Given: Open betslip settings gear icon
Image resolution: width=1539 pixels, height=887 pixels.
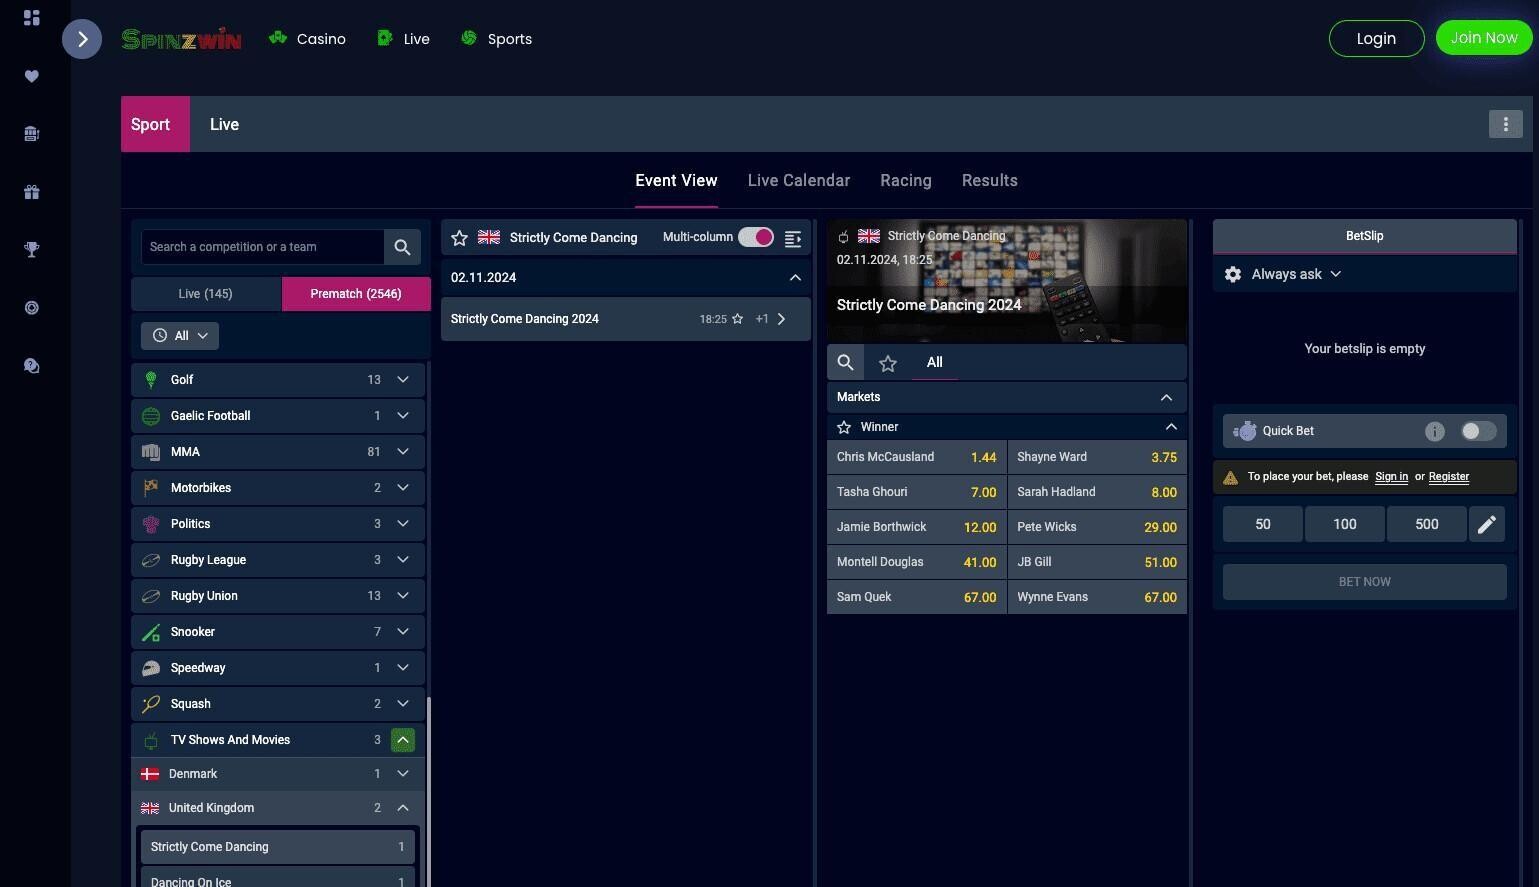Looking at the screenshot, I should [1233, 274].
